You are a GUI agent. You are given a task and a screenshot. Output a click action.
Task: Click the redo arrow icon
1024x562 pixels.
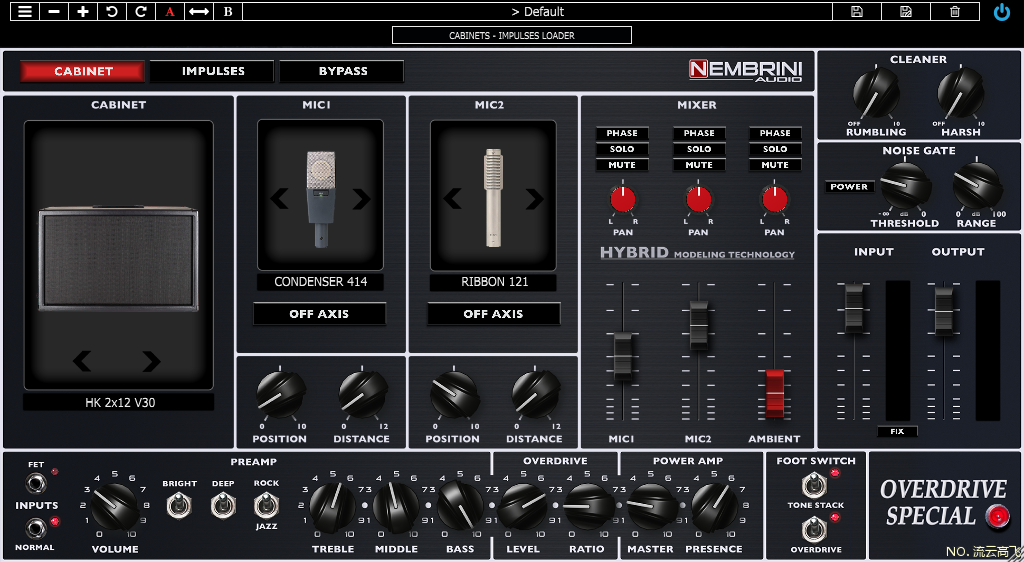tap(140, 12)
